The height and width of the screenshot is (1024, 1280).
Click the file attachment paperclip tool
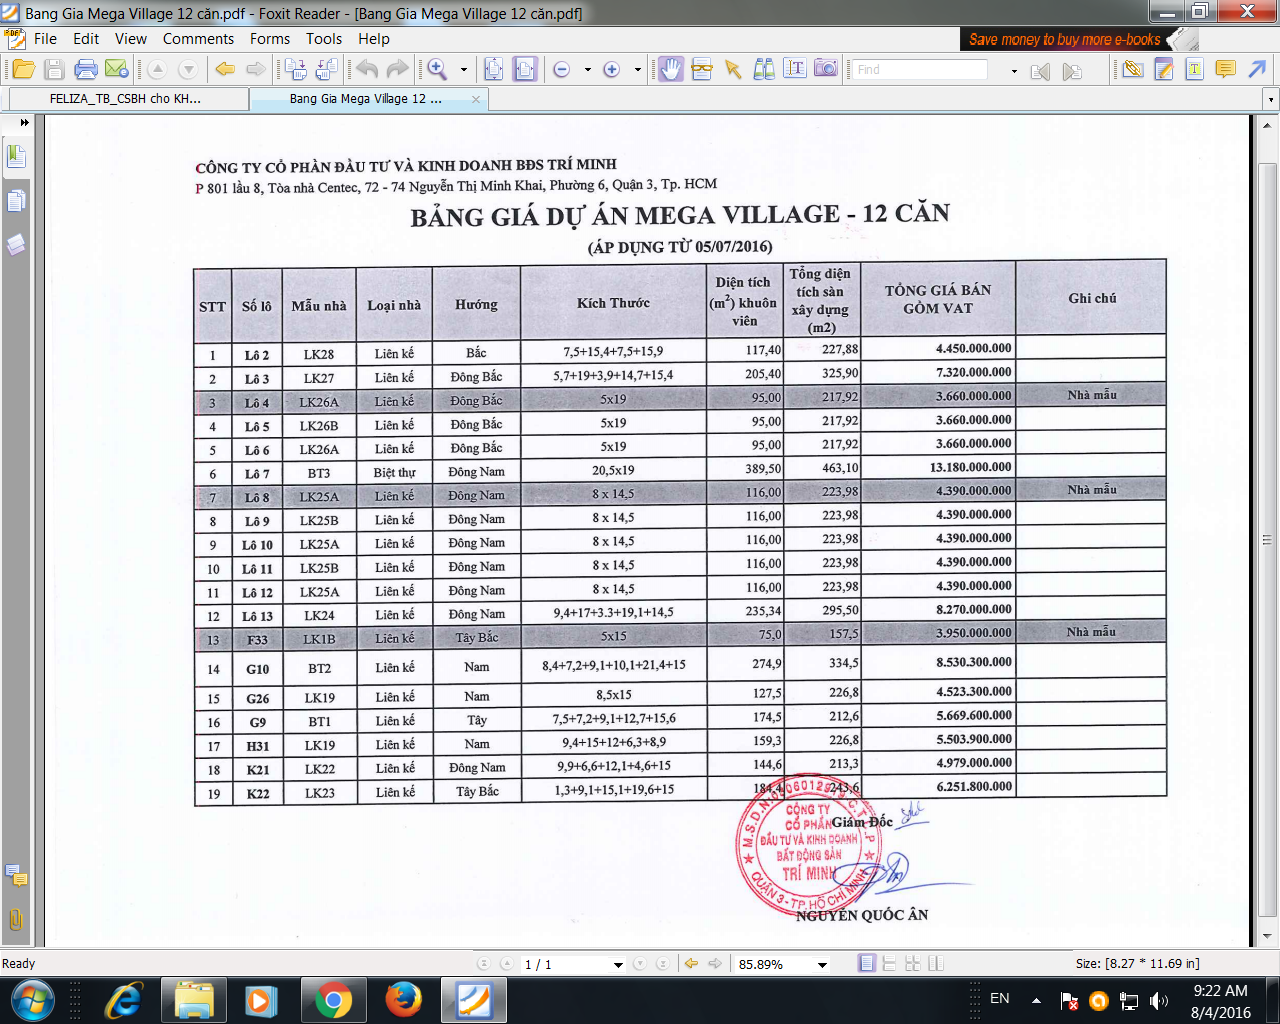[x=1132, y=69]
